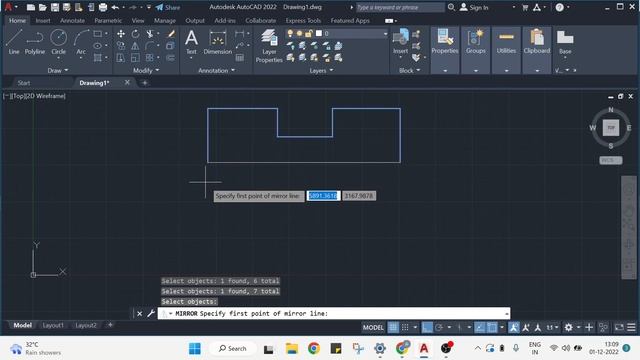The height and width of the screenshot is (360, 640).
Task: Click the Undo arrow
Action: pyautogui.click(x=115, y=7)
